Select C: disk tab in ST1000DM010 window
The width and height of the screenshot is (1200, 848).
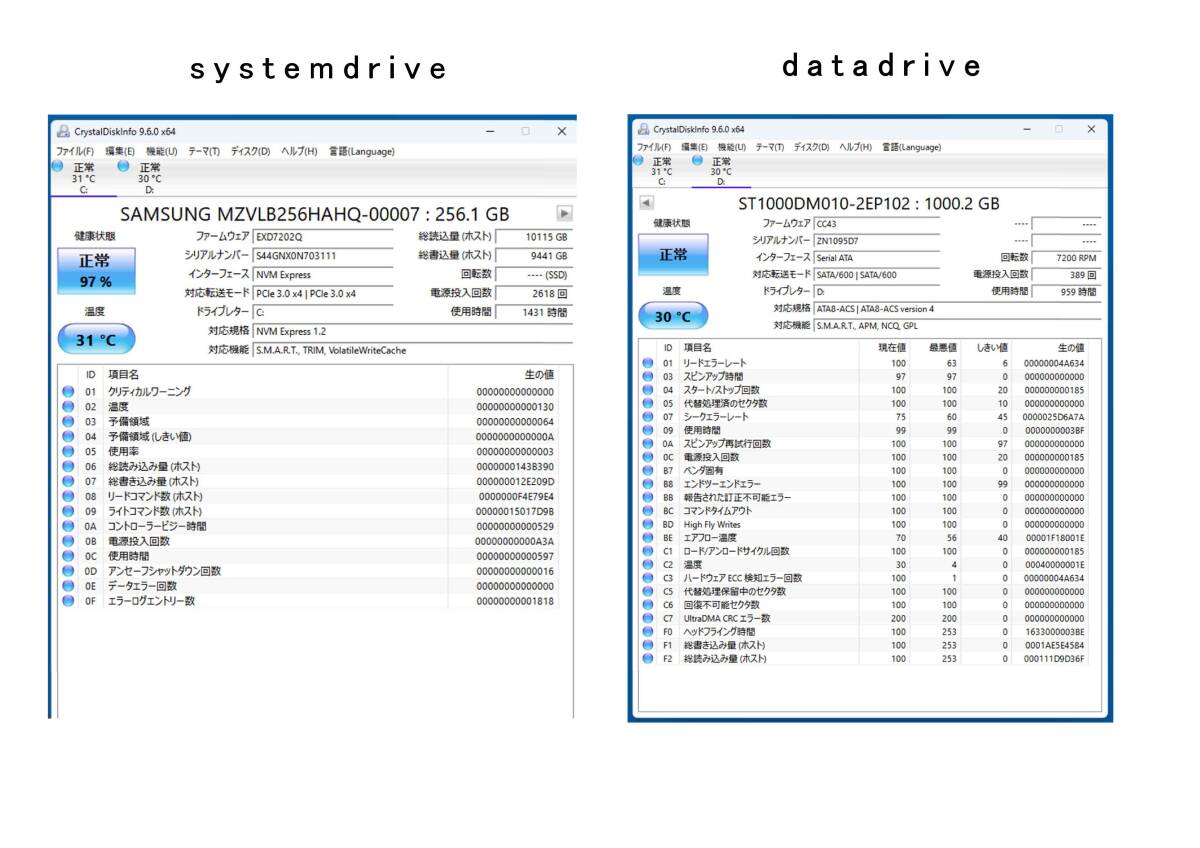(x=661, y=170)
